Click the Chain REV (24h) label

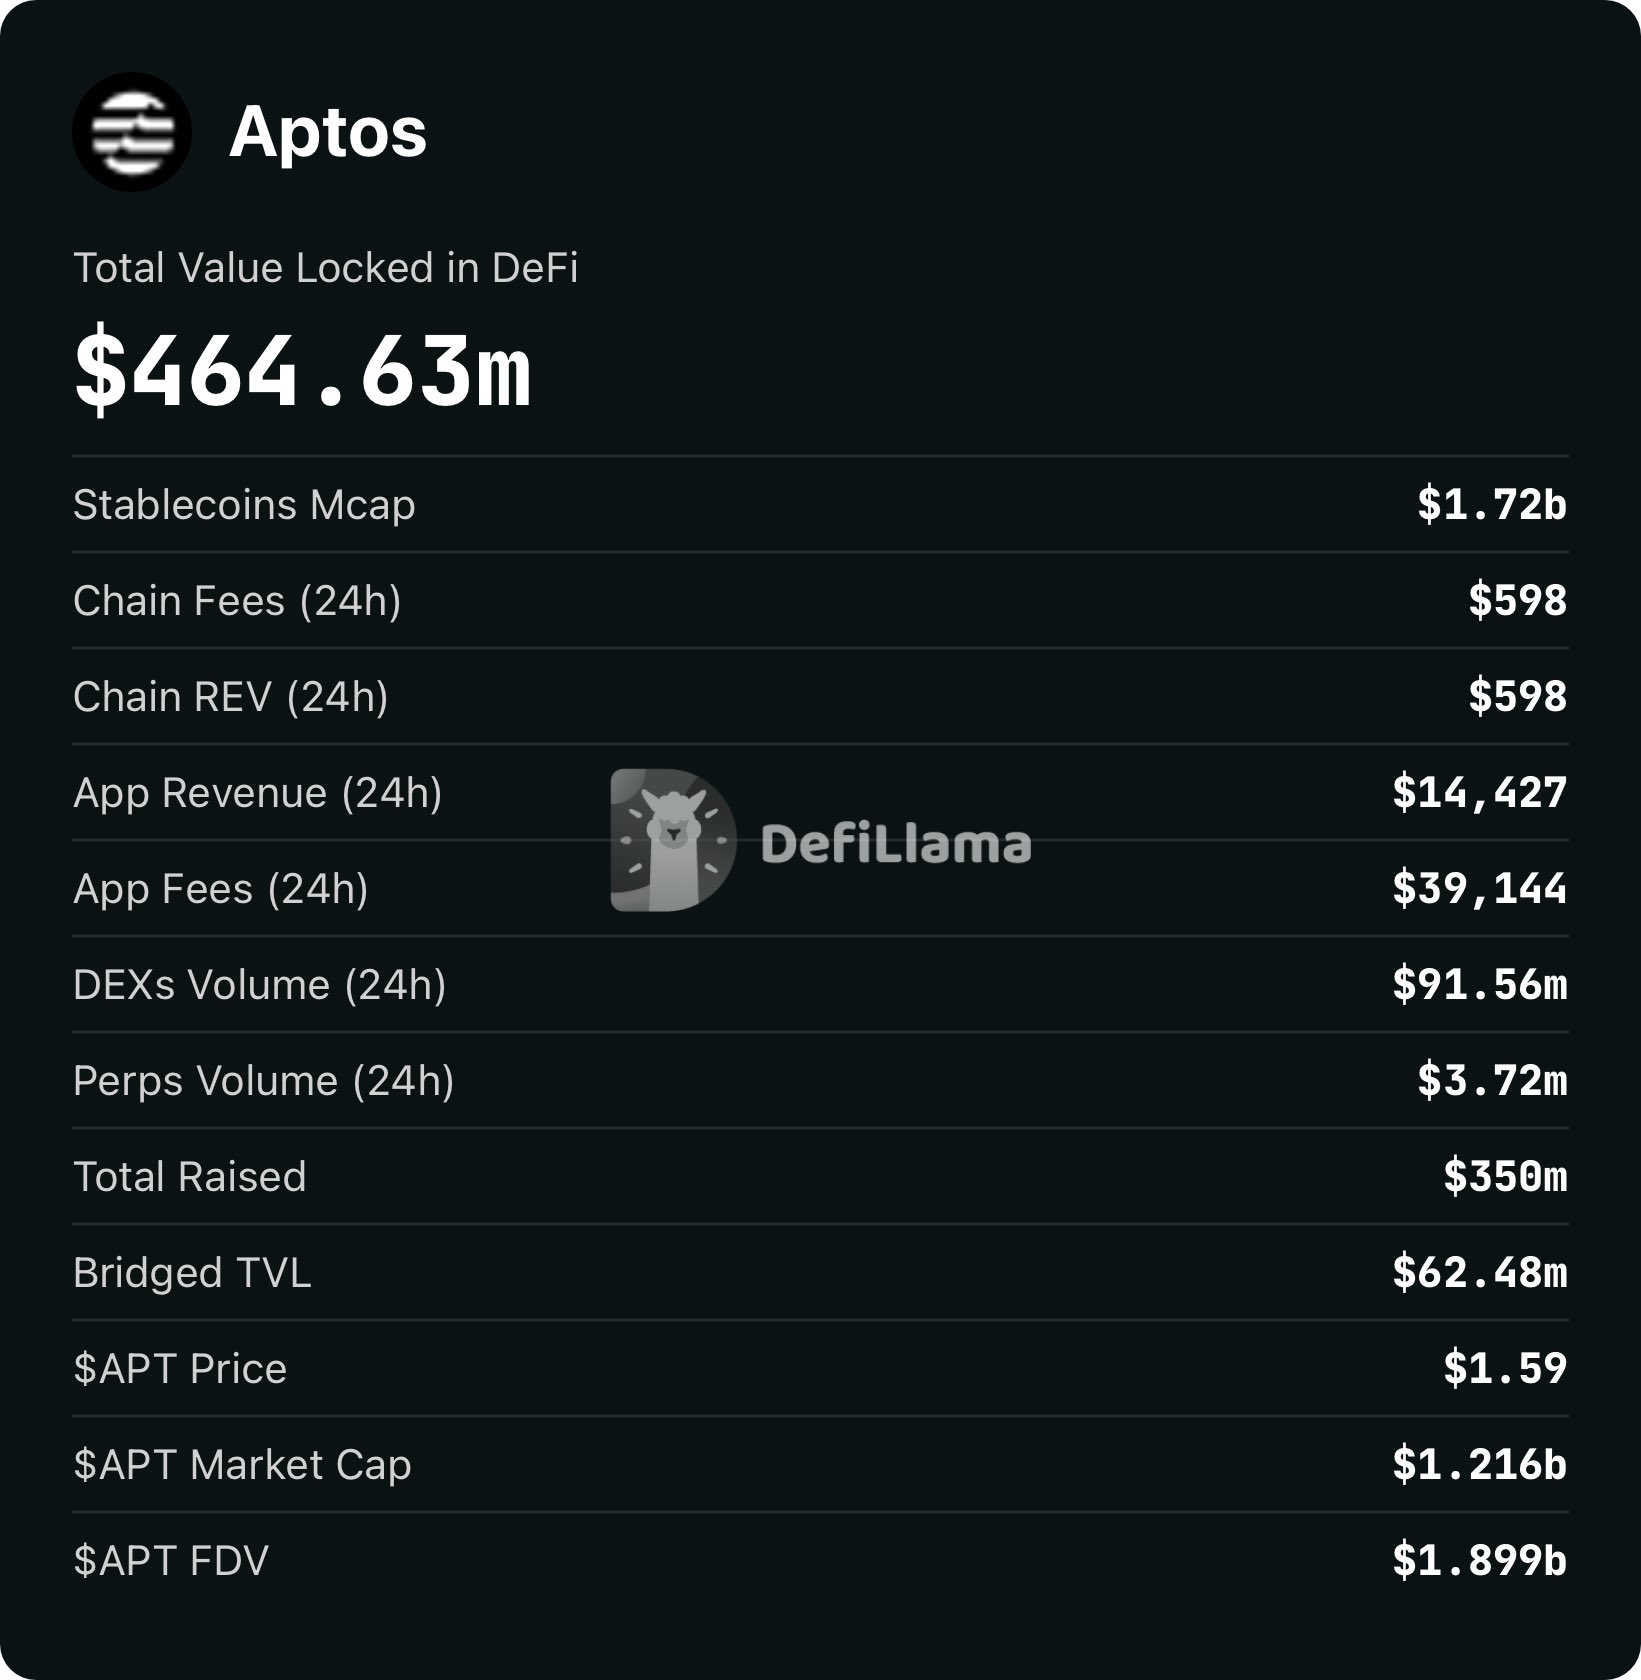point(231,697)
